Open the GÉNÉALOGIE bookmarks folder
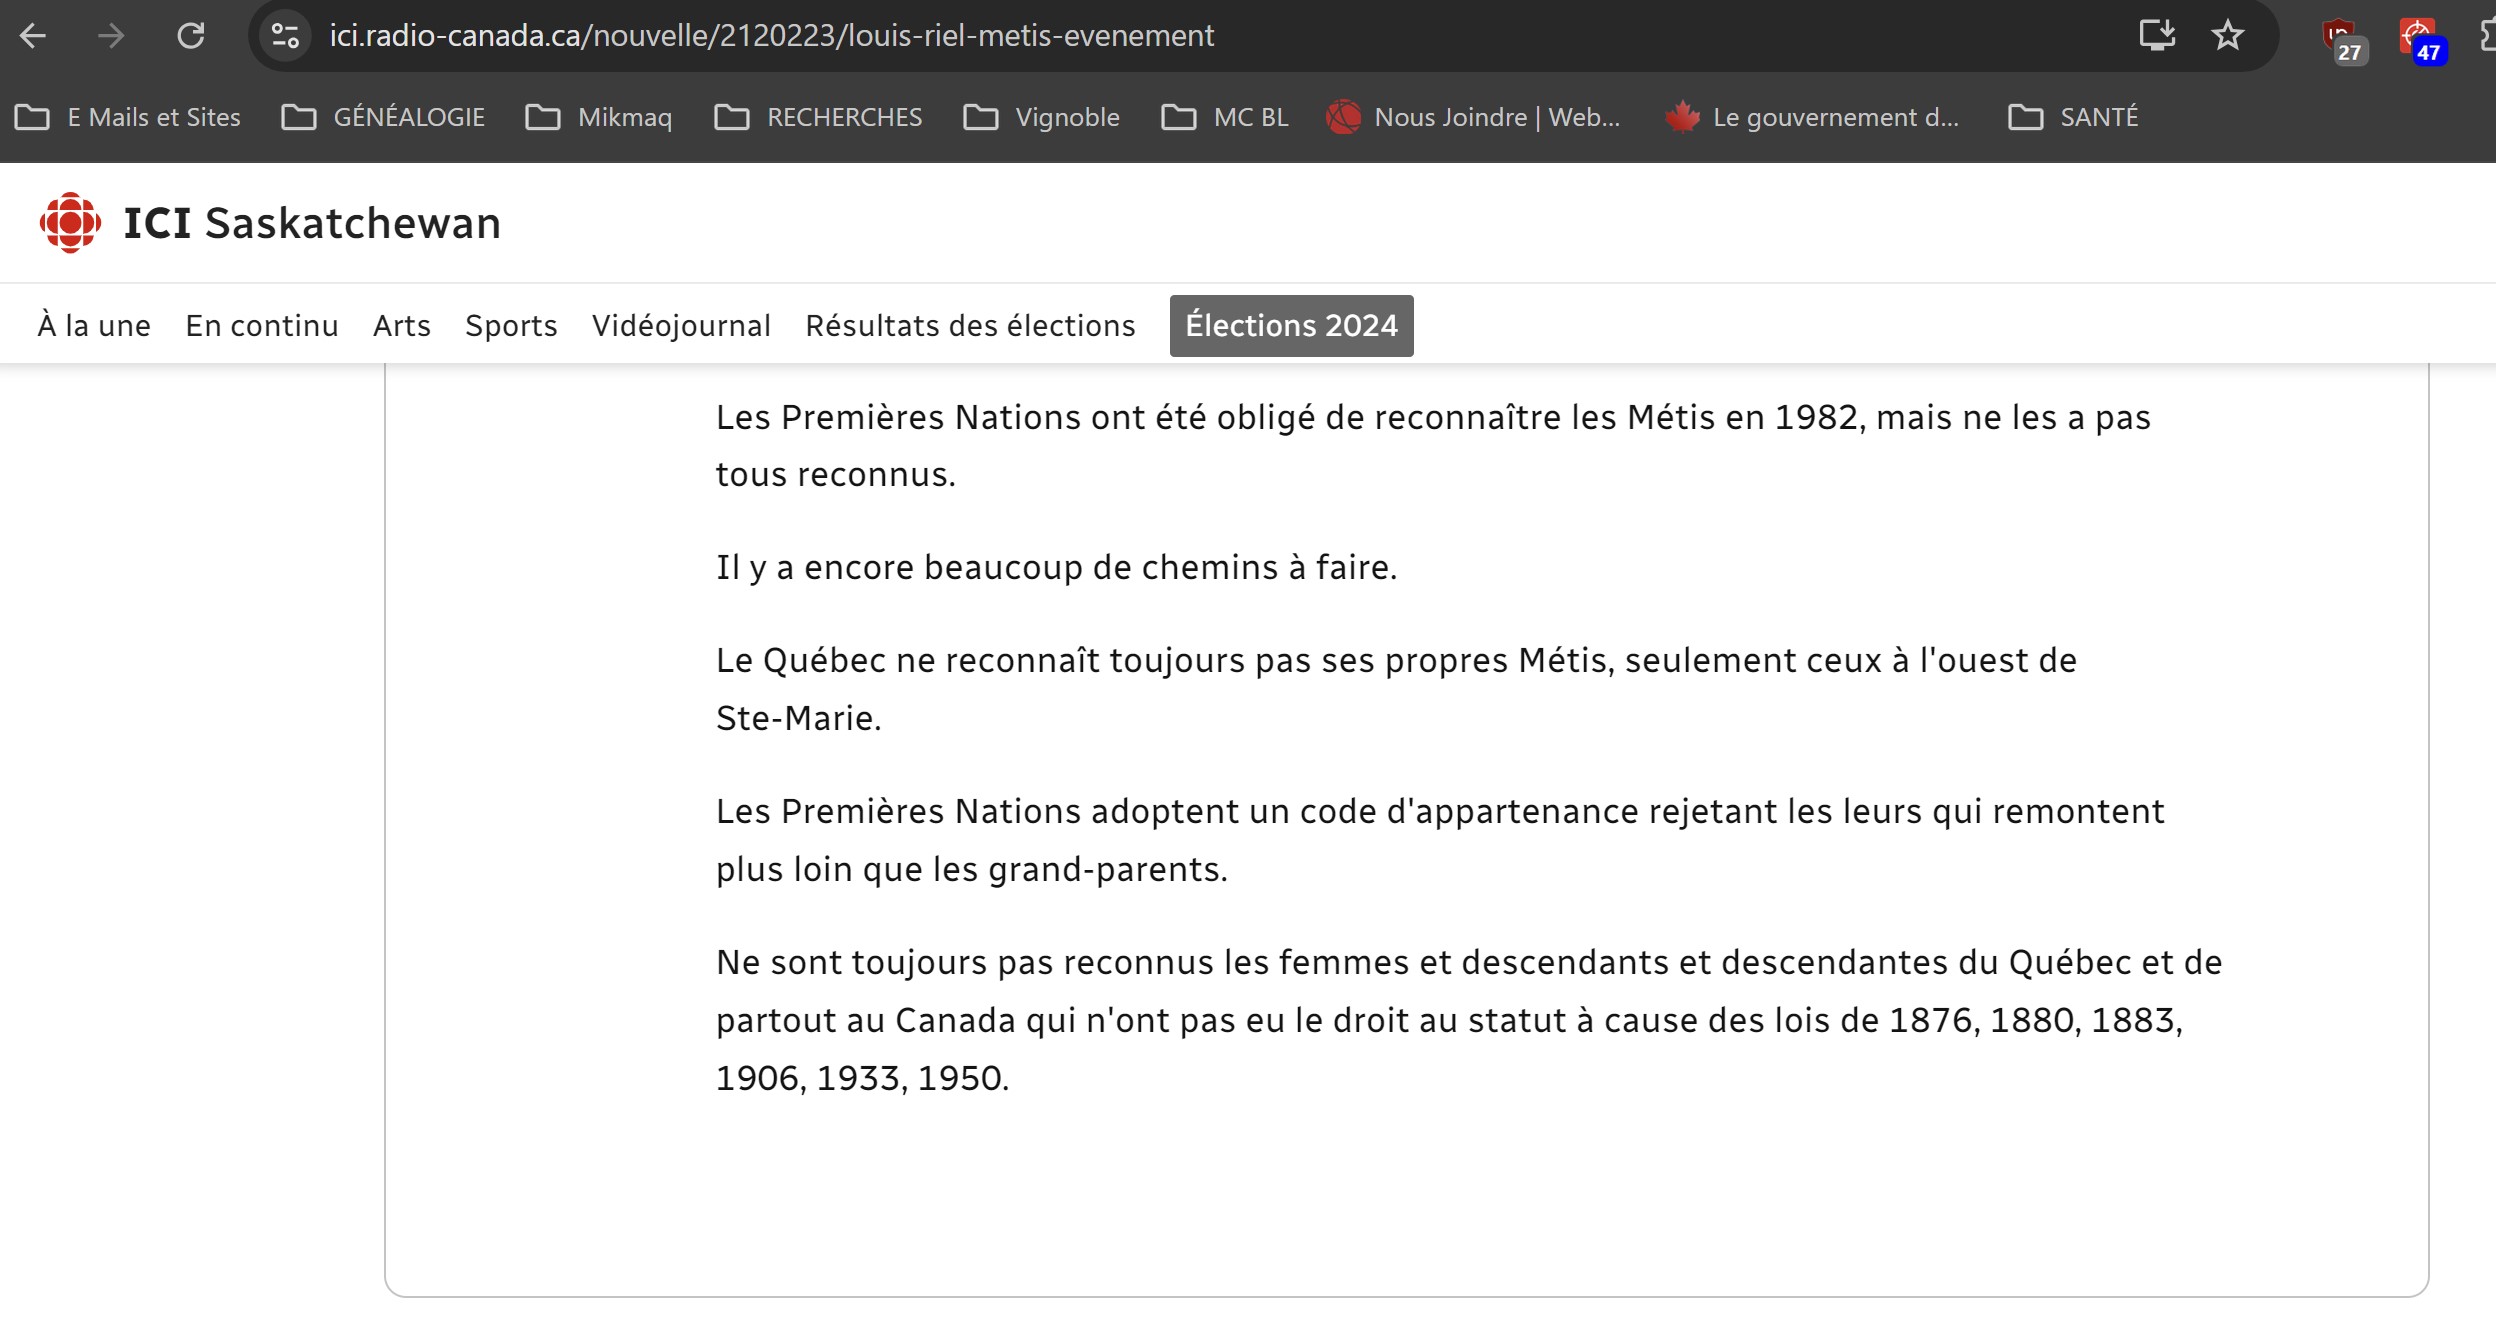Image resolution: width=2496 pixels, height=1324 pixels. click(383, 117)
